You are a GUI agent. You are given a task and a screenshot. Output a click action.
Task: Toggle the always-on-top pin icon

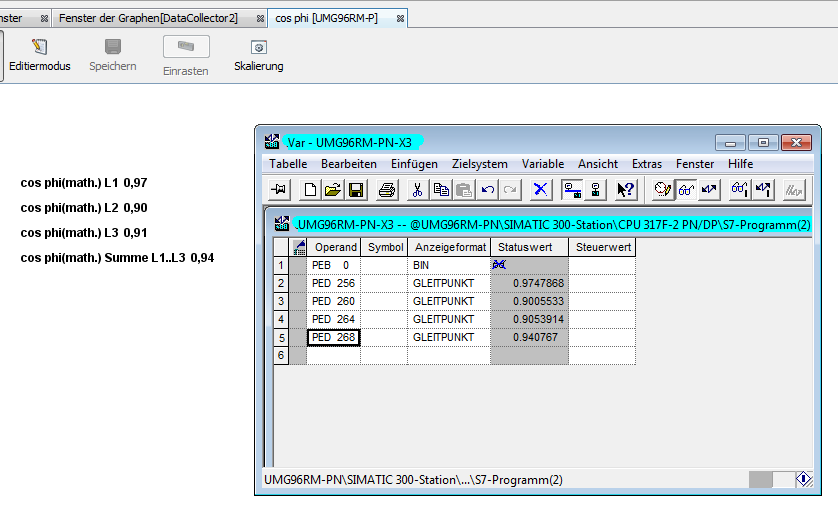pyautogui.click(x=278, y=189)
